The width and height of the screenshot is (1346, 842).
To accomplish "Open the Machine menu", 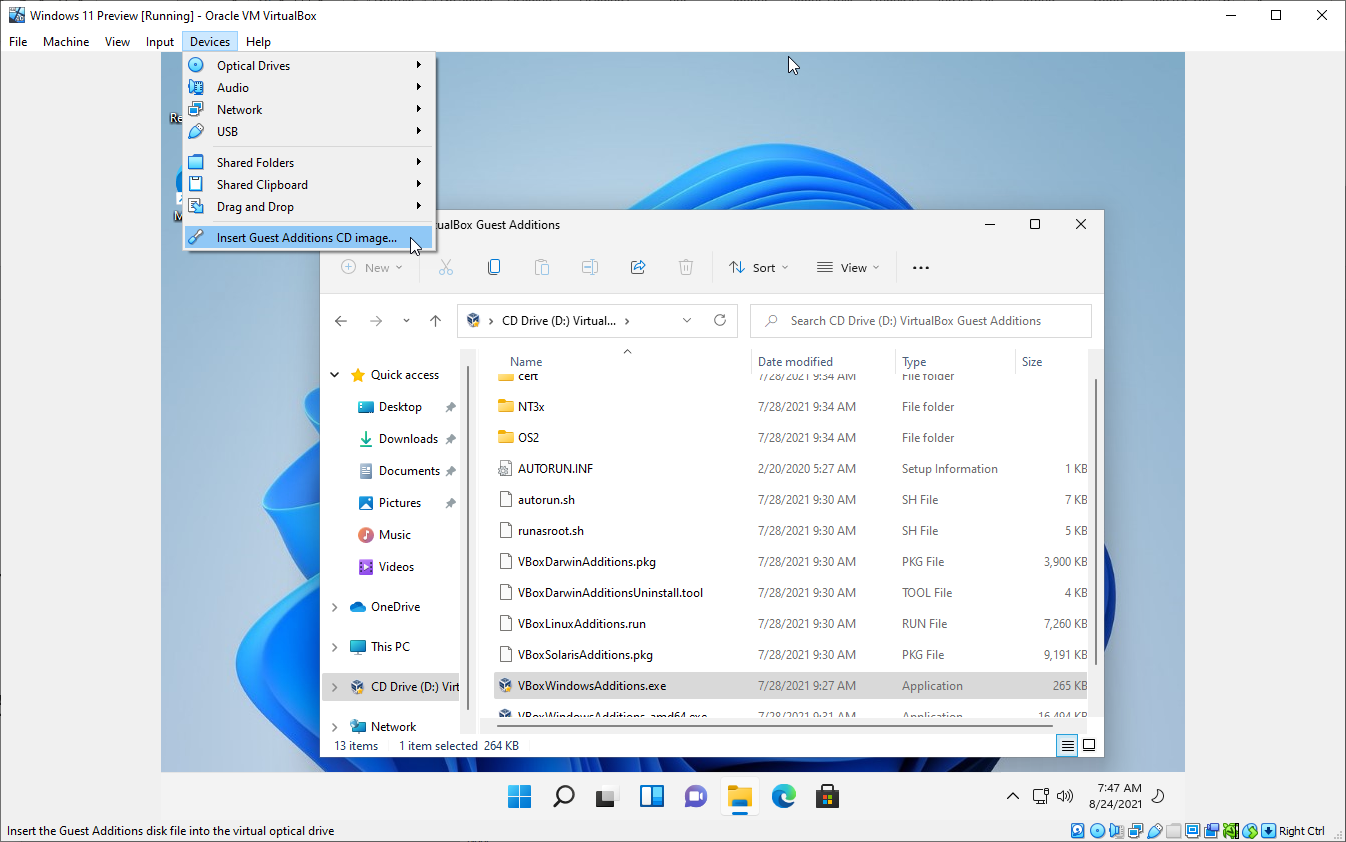I will [66, 42].
